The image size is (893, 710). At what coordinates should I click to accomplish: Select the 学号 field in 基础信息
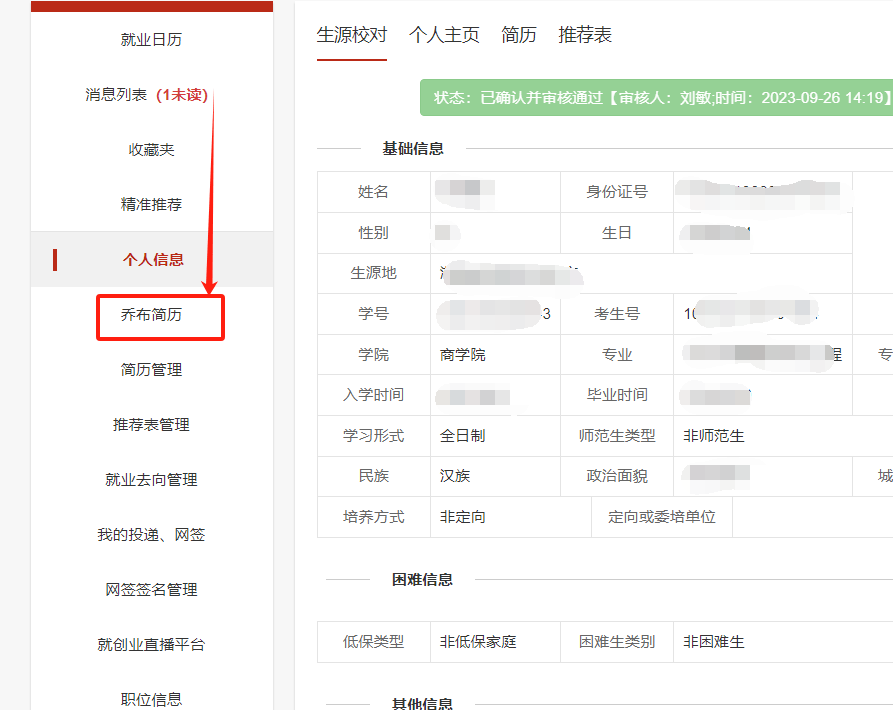point(373,314)
